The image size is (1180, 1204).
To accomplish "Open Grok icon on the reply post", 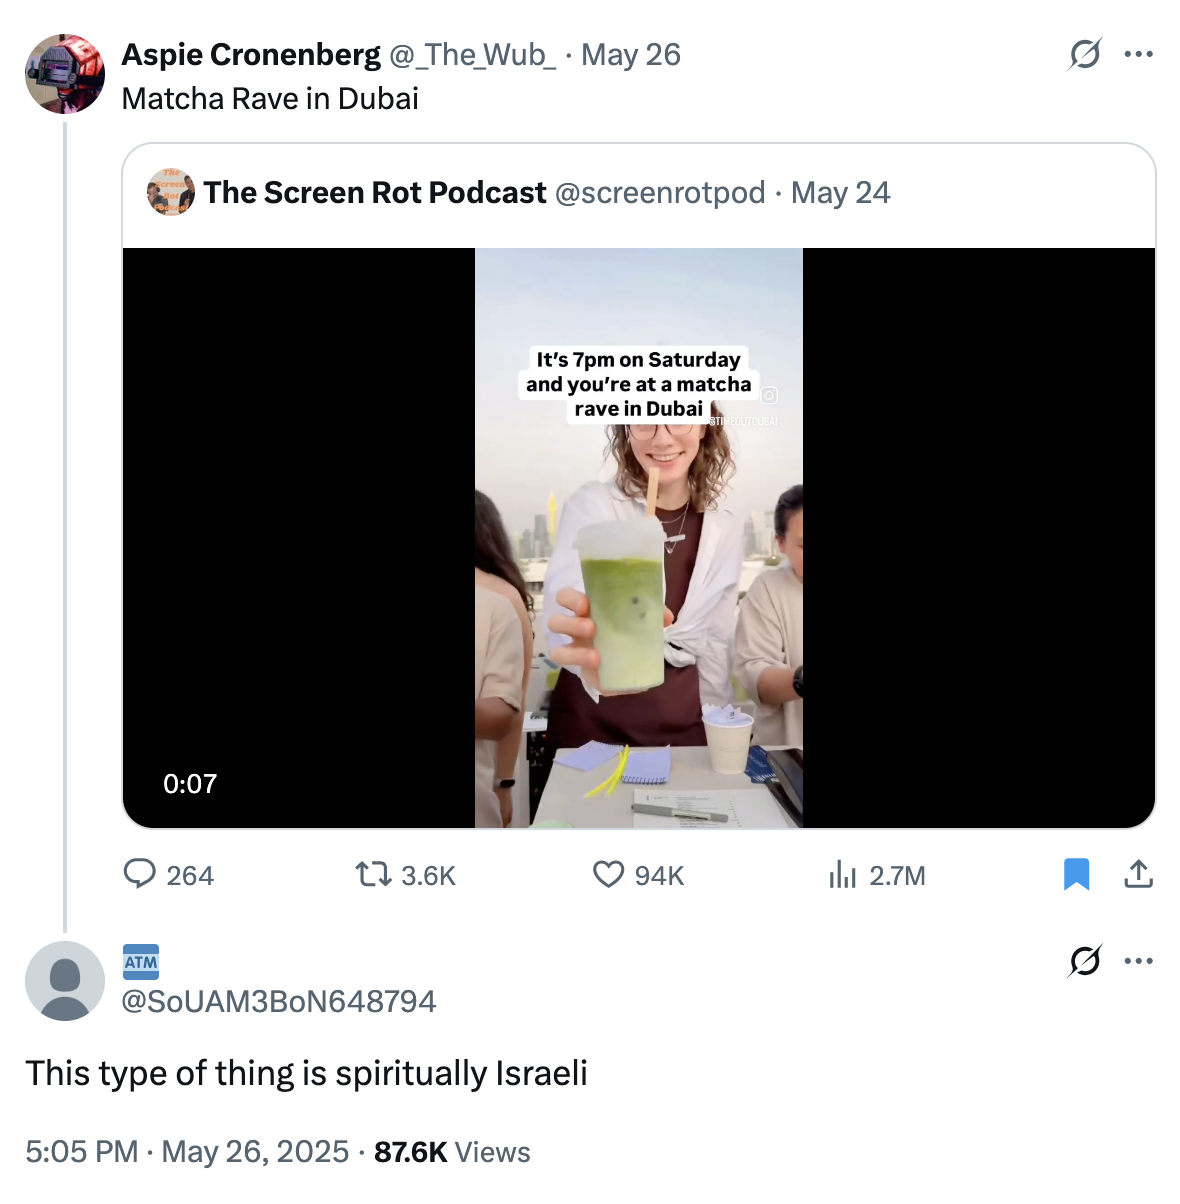I will coord(1085,961).
